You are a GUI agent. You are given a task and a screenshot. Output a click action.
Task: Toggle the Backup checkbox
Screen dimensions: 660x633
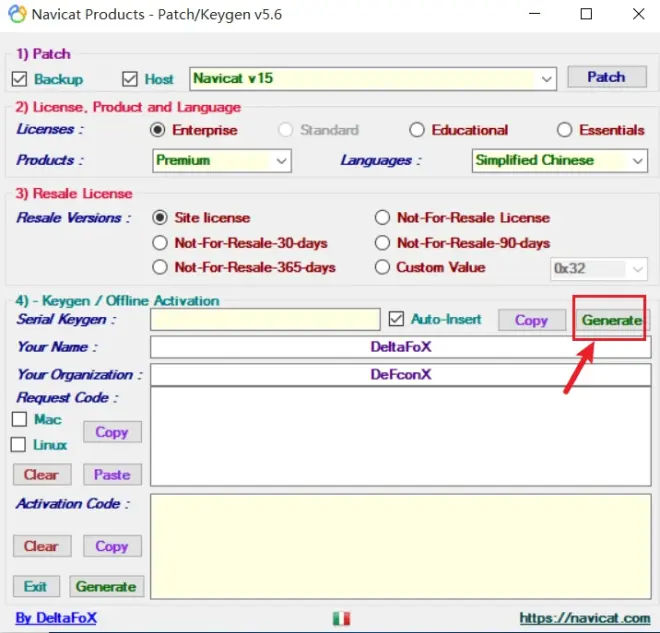click(x=19, y=79)
